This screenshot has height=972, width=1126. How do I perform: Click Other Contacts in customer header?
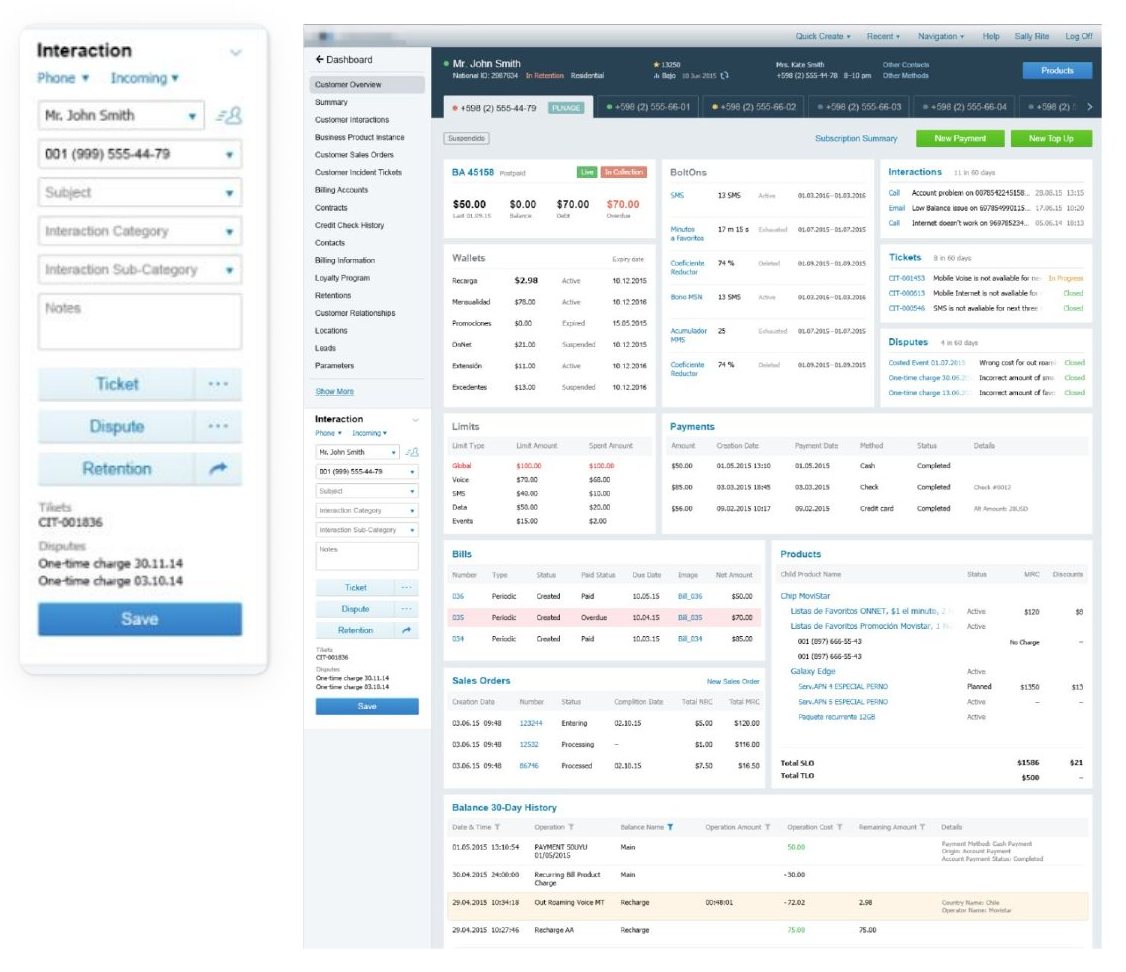(906, 65)
